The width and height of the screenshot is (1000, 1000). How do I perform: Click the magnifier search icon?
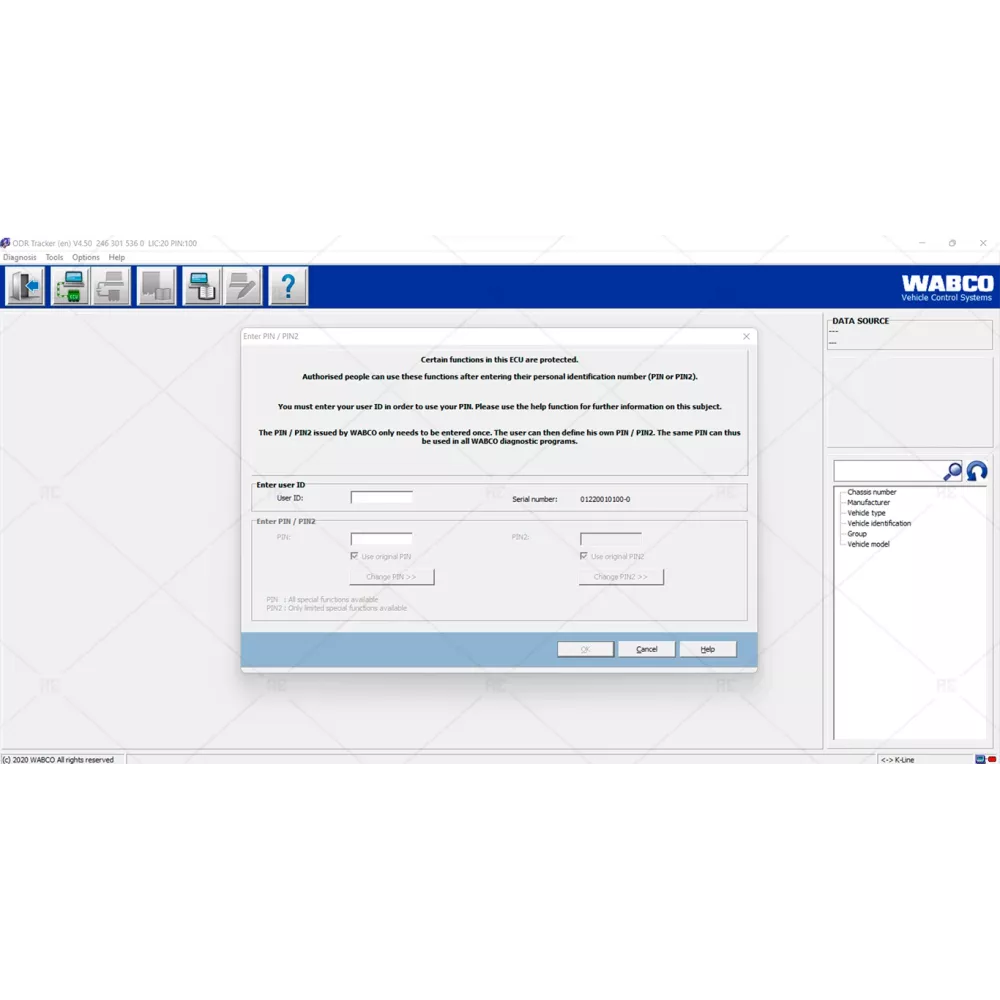952,471
